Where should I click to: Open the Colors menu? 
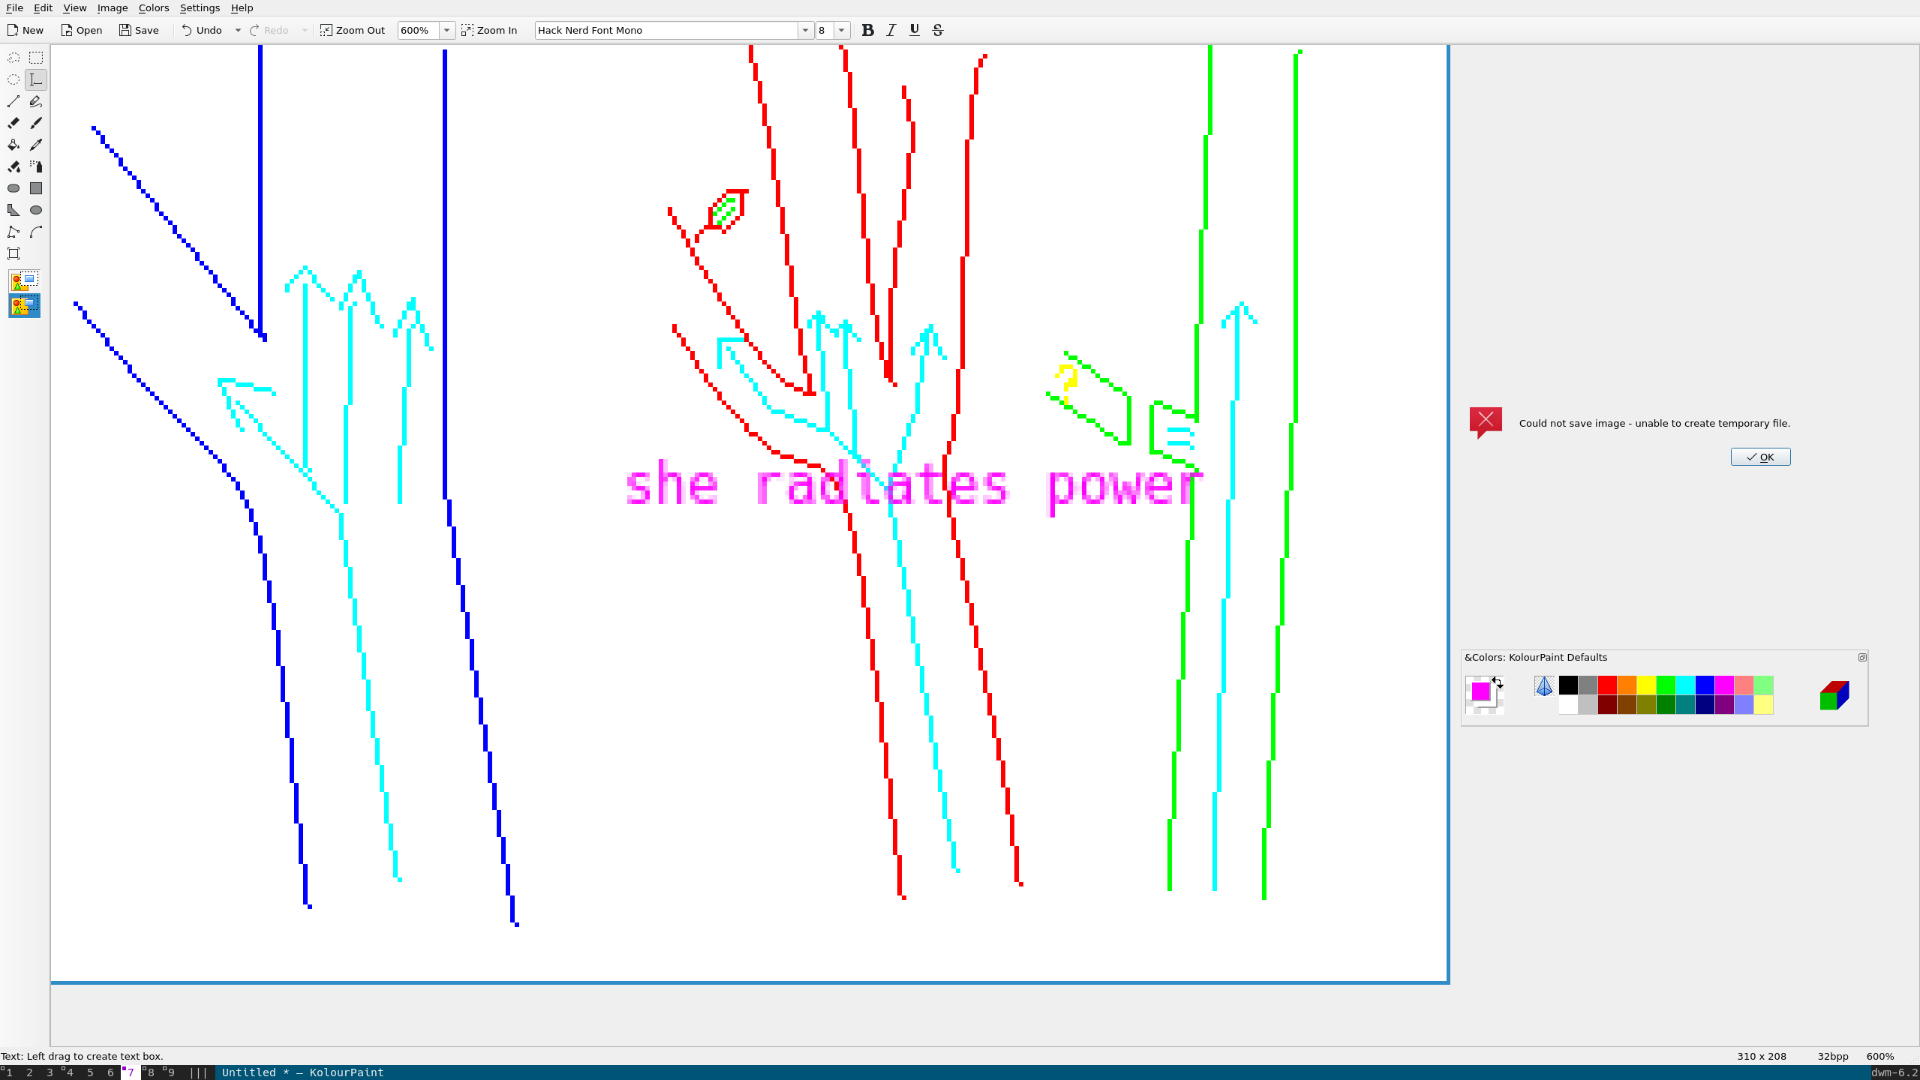click(x=153, y=8)
